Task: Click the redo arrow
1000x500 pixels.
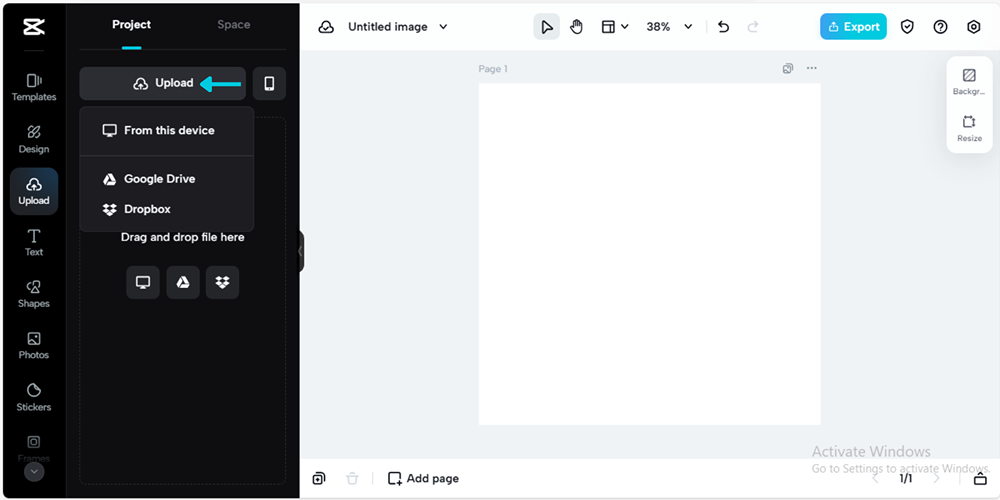Action: (753, 27)
